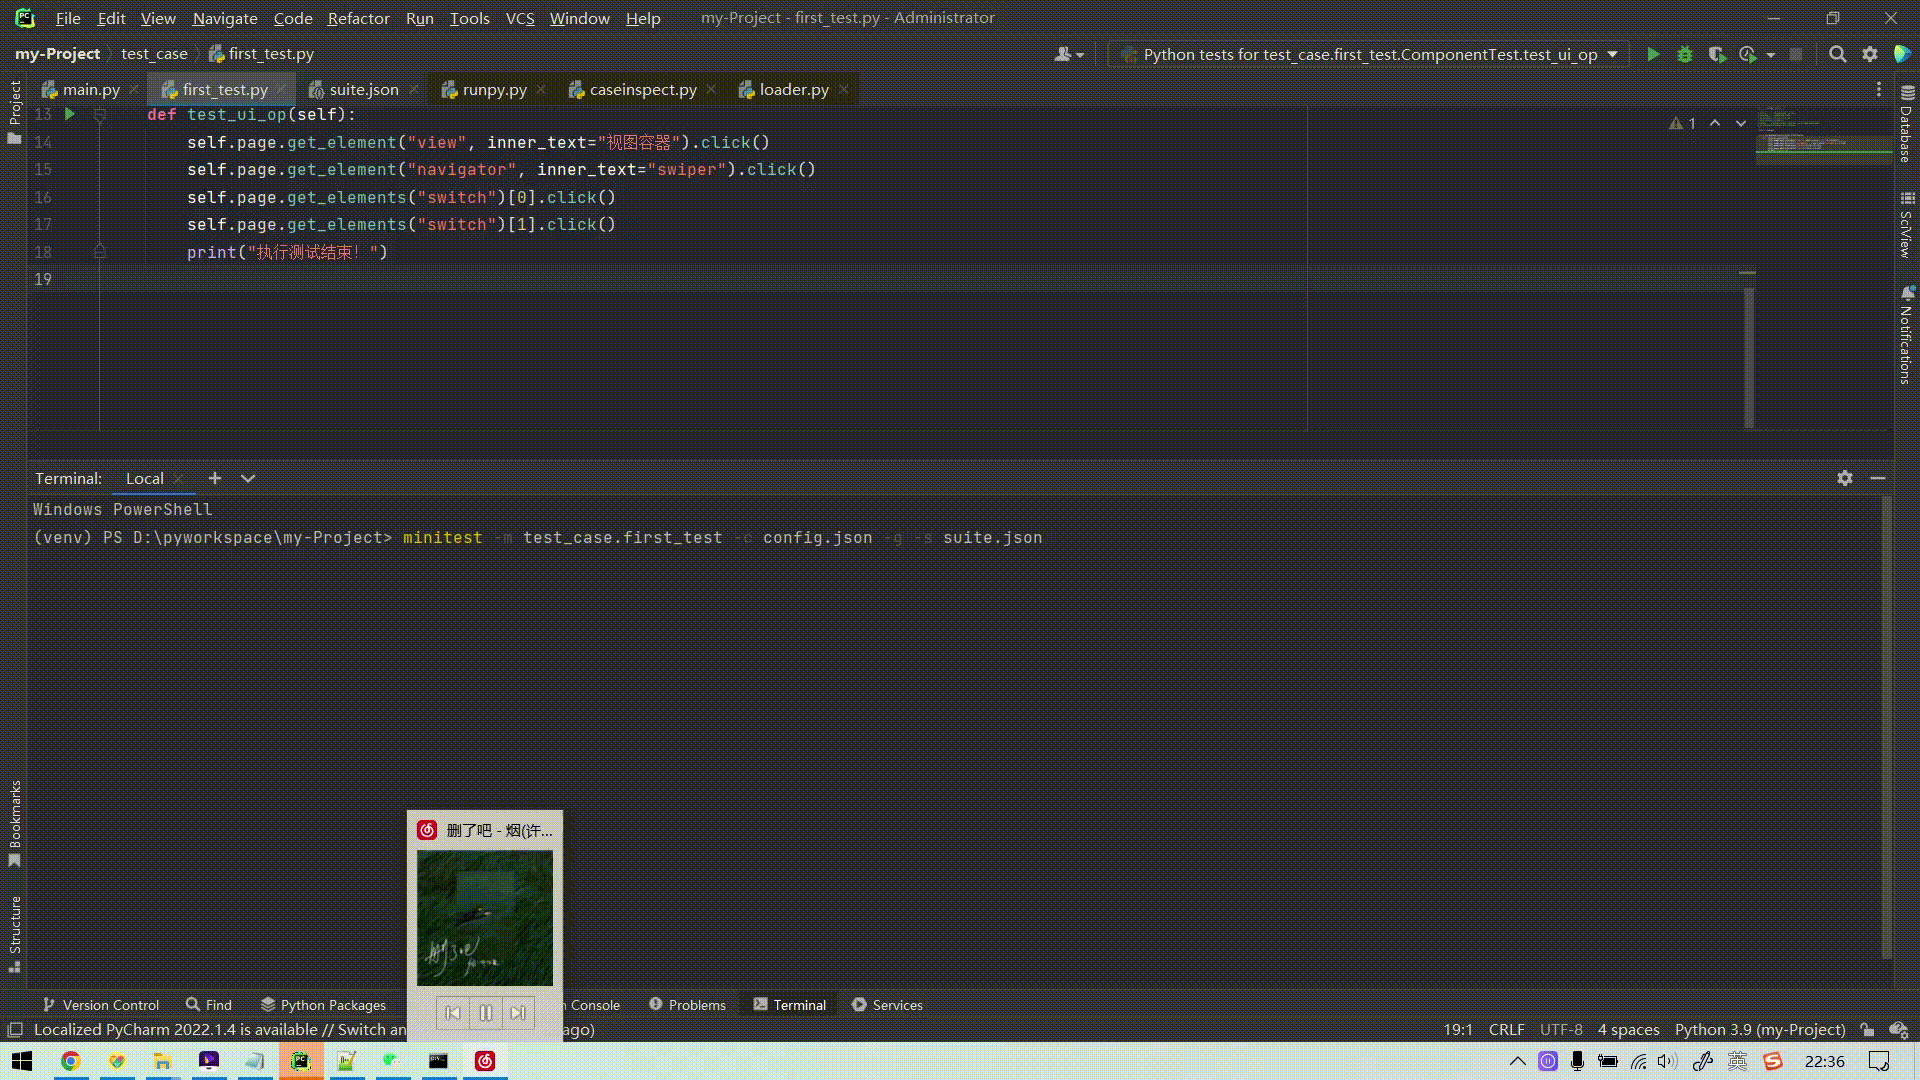The width and height of the screenshot is (1920, 1080).
Task: Open the Problems tool window
Action: pos(687,1005)
